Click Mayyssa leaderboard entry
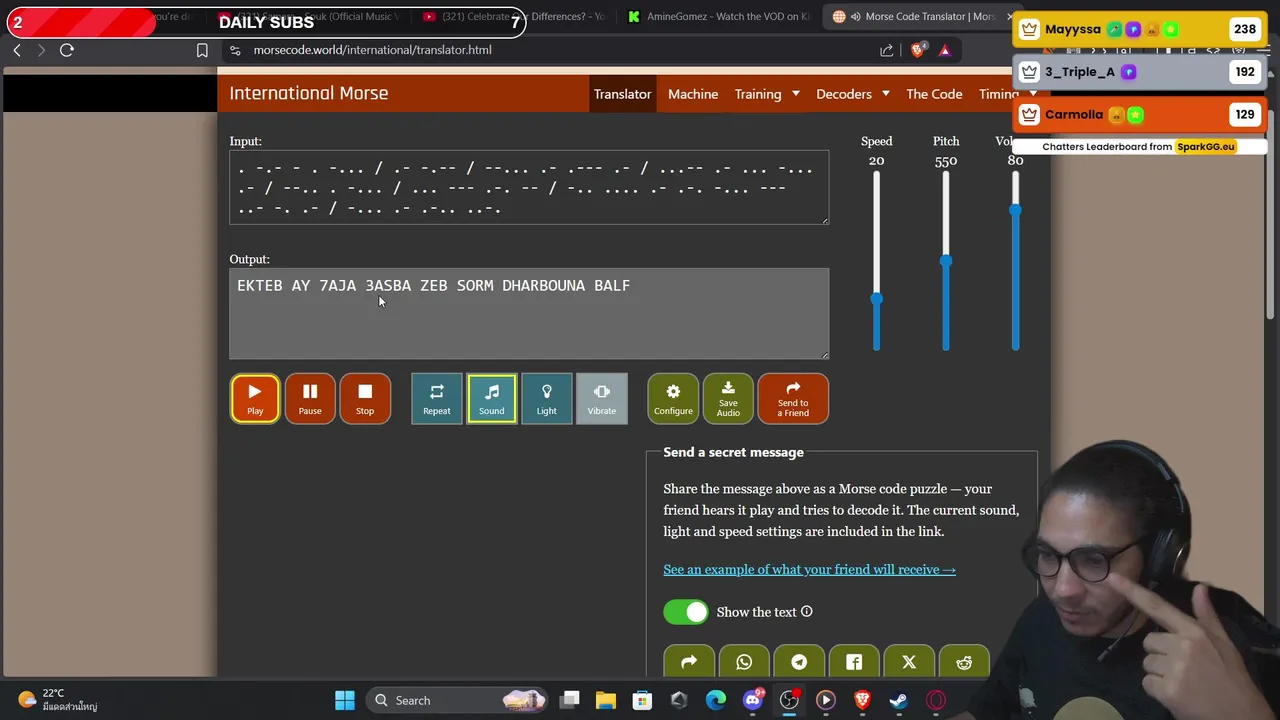This screenshot has height=720, width=1280. [1140, 29]
